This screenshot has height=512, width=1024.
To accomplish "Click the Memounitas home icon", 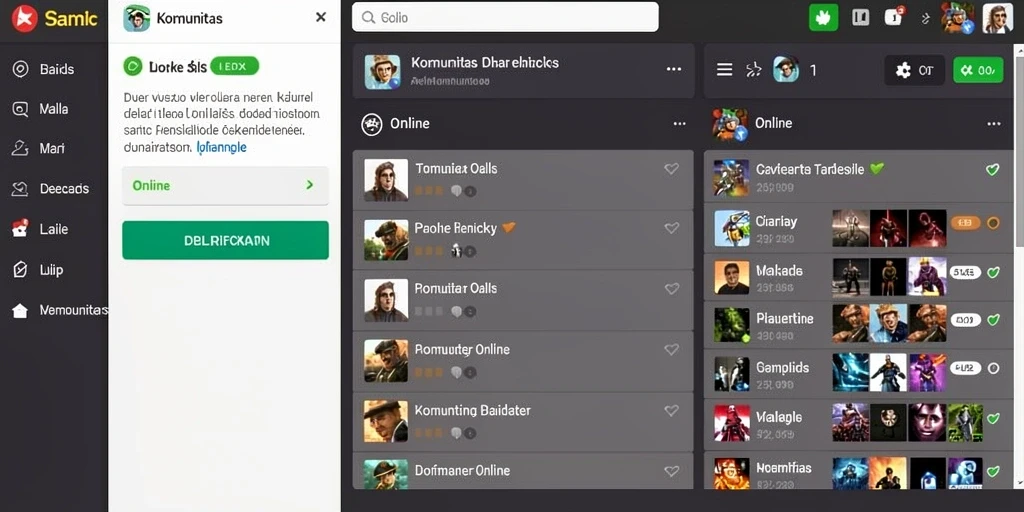I will (20, 310).
